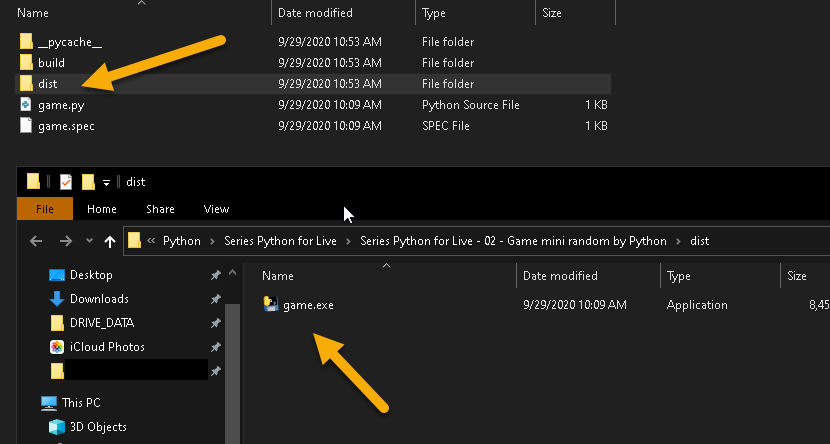Expand hidden parent folders in address bar
830x444 pixels.
[152, 241]
